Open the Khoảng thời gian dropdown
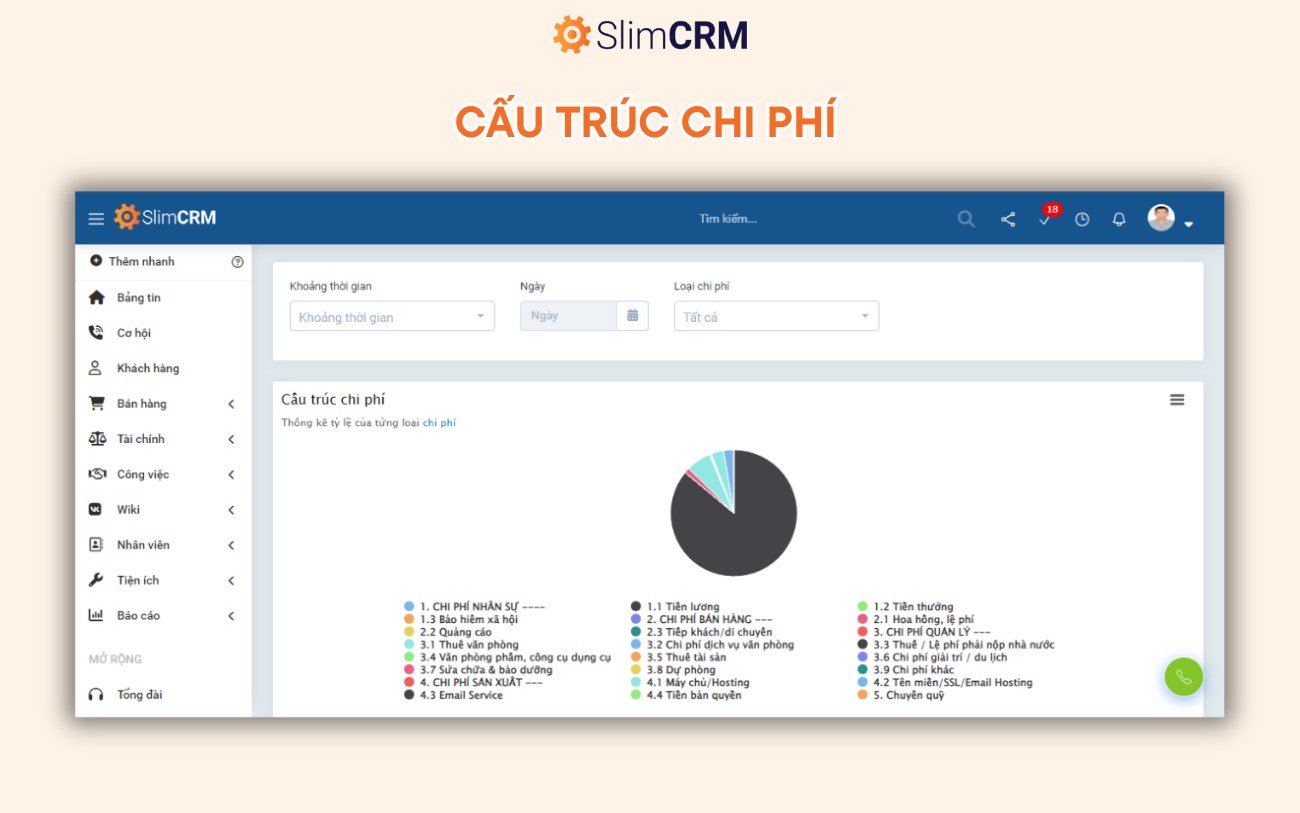The image size is (1300, 813). click(392, 317)
